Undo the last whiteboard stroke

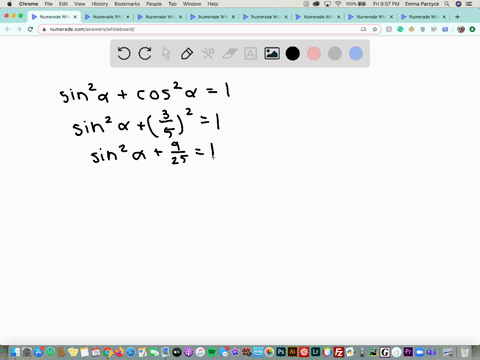pos(124,53)
